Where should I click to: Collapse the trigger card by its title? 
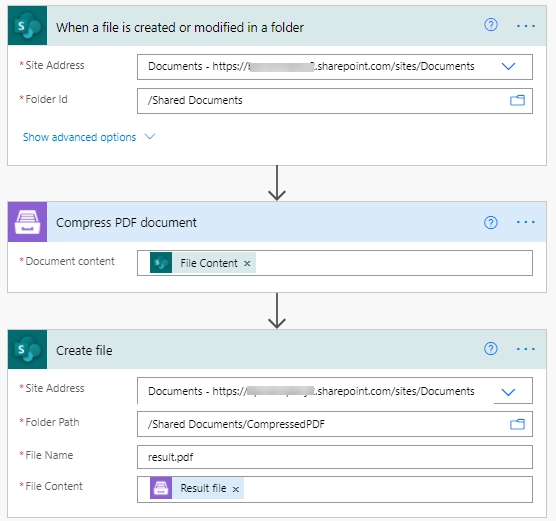click(180, 27)
